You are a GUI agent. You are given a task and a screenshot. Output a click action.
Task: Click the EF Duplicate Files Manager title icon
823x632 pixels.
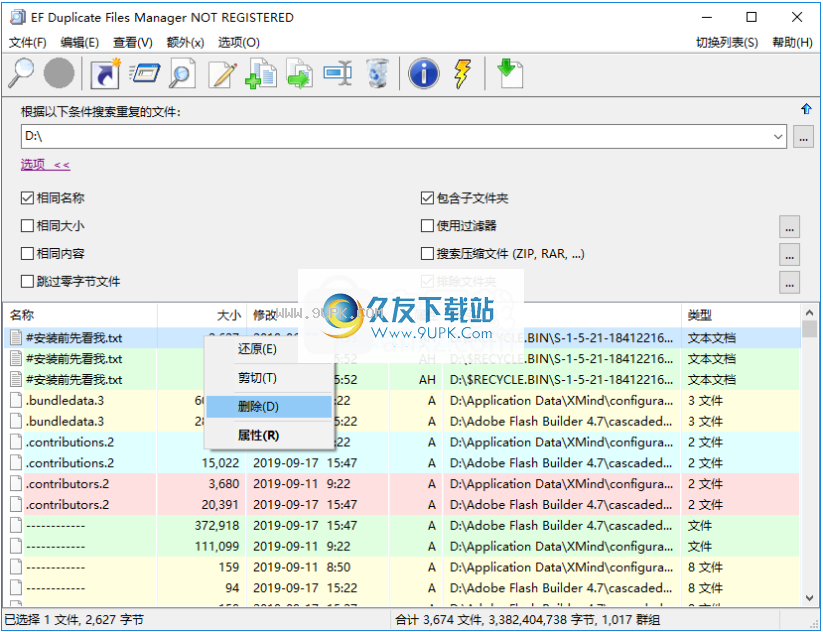pos(17,17)
